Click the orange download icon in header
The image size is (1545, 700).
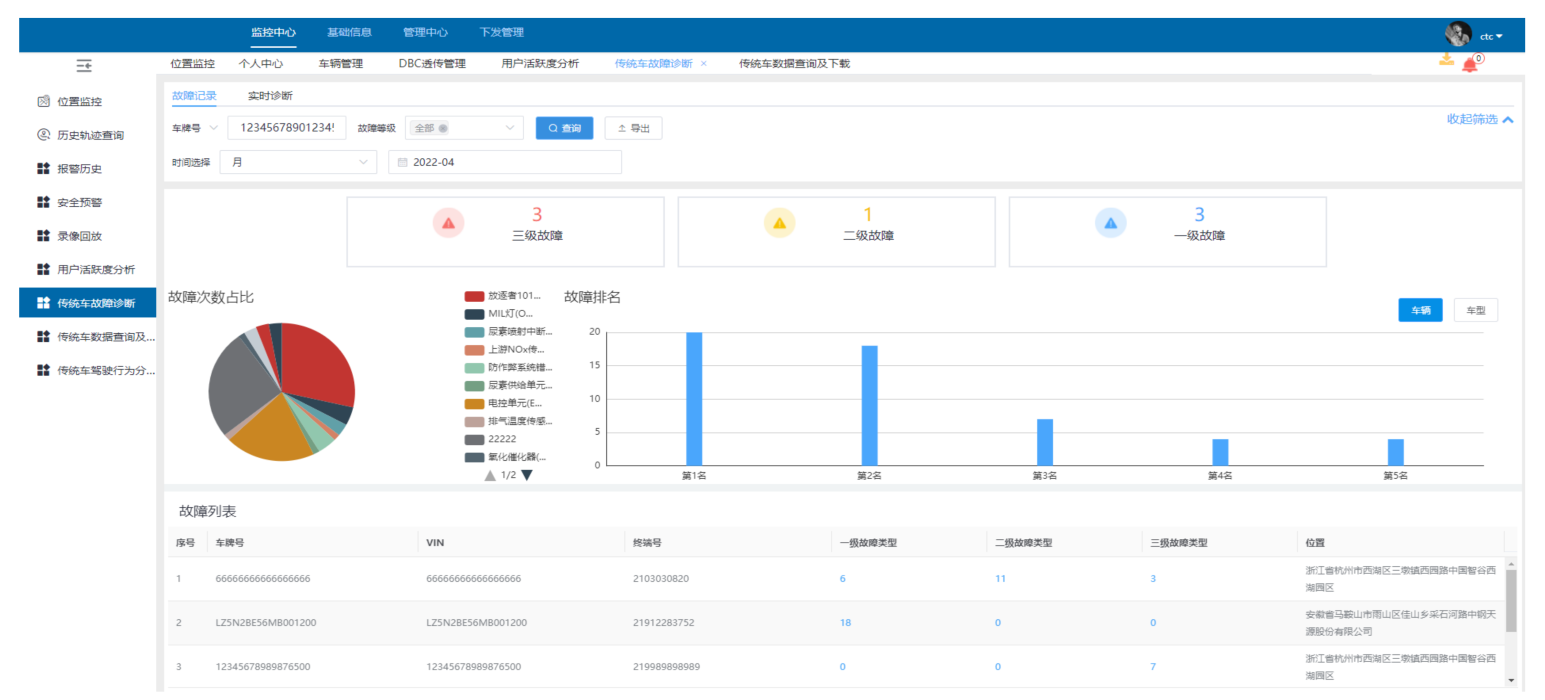click(x=1446, y=60)
